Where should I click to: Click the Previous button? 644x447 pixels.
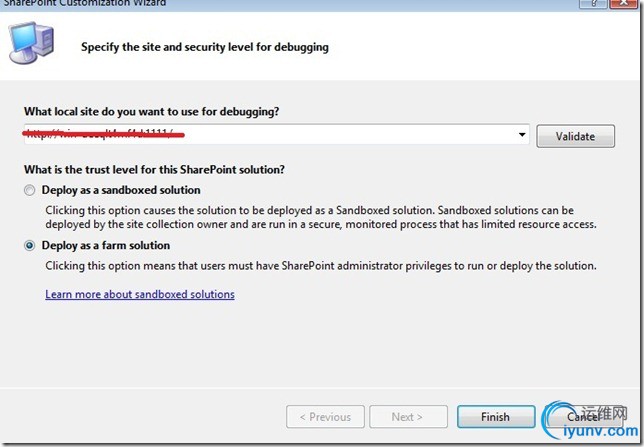tap(324, 417)
